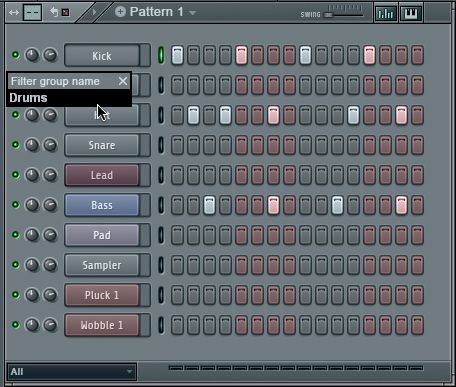The image size is (456, 387).
Task: Mute the Snare channel green LED
Action: [x=15, y=145]
